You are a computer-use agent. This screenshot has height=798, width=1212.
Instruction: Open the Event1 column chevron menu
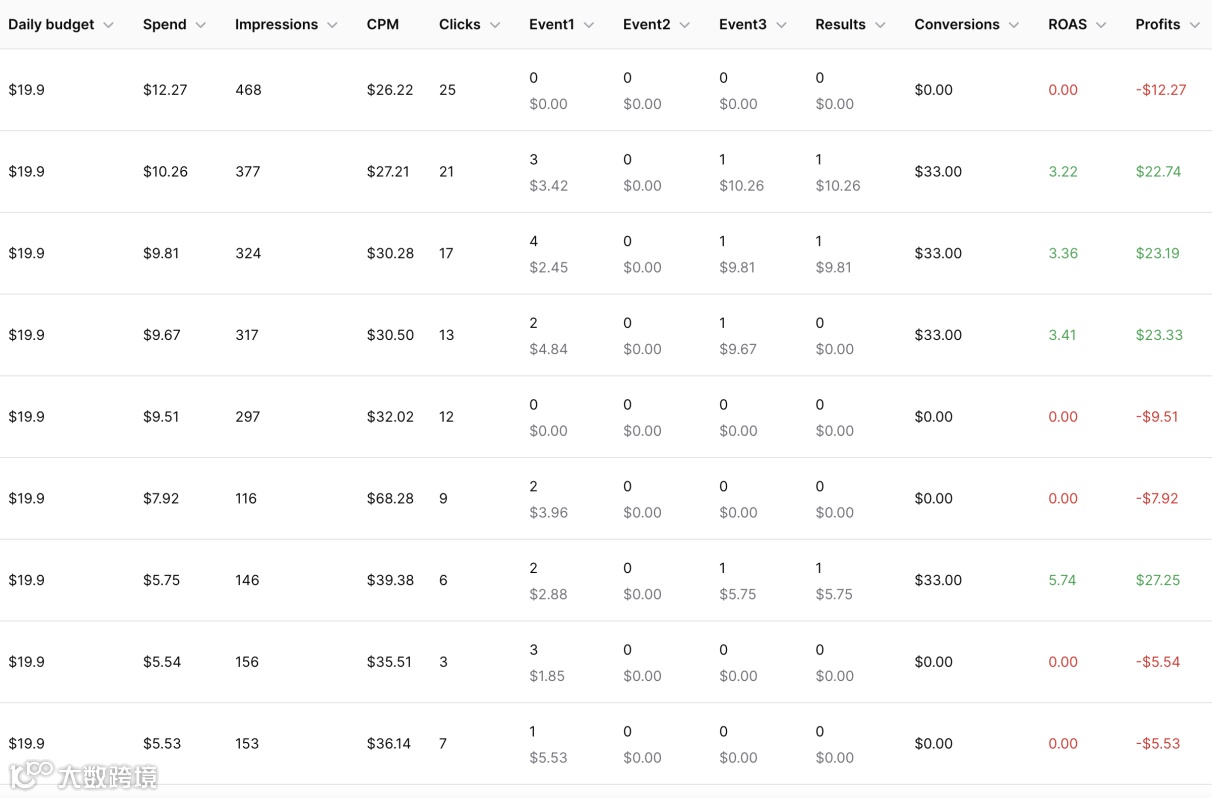(589, 25)
